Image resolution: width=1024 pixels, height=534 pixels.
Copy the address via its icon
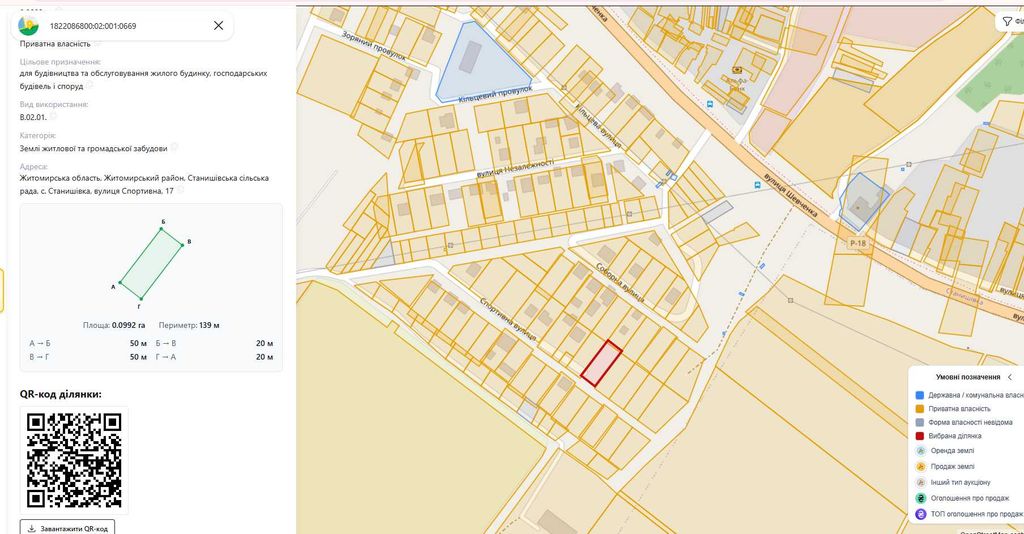pyautogui.click(x=180, y=191)
